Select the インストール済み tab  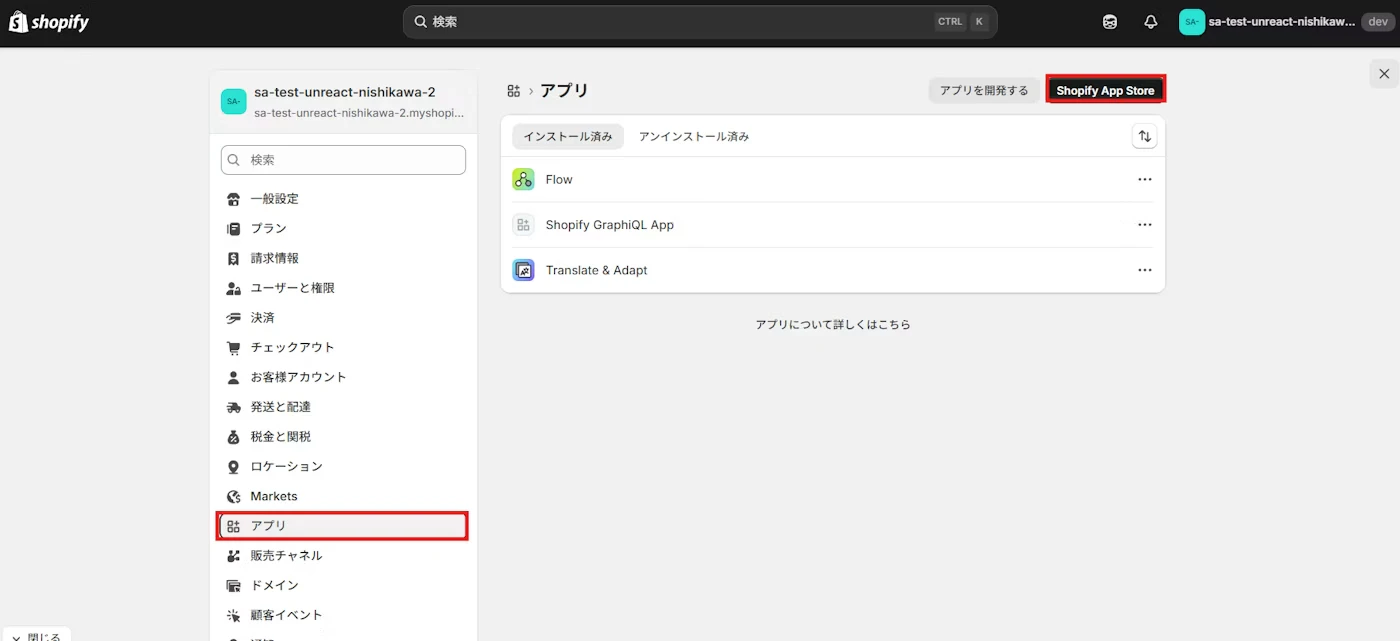(x=568, y=136)
